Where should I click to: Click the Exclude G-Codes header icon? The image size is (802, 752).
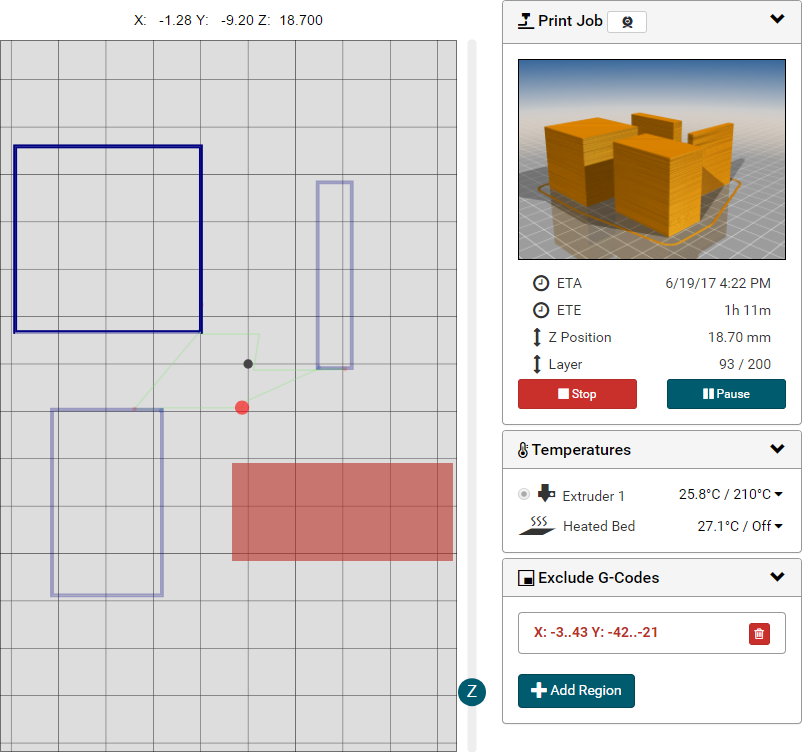(525, 578)
